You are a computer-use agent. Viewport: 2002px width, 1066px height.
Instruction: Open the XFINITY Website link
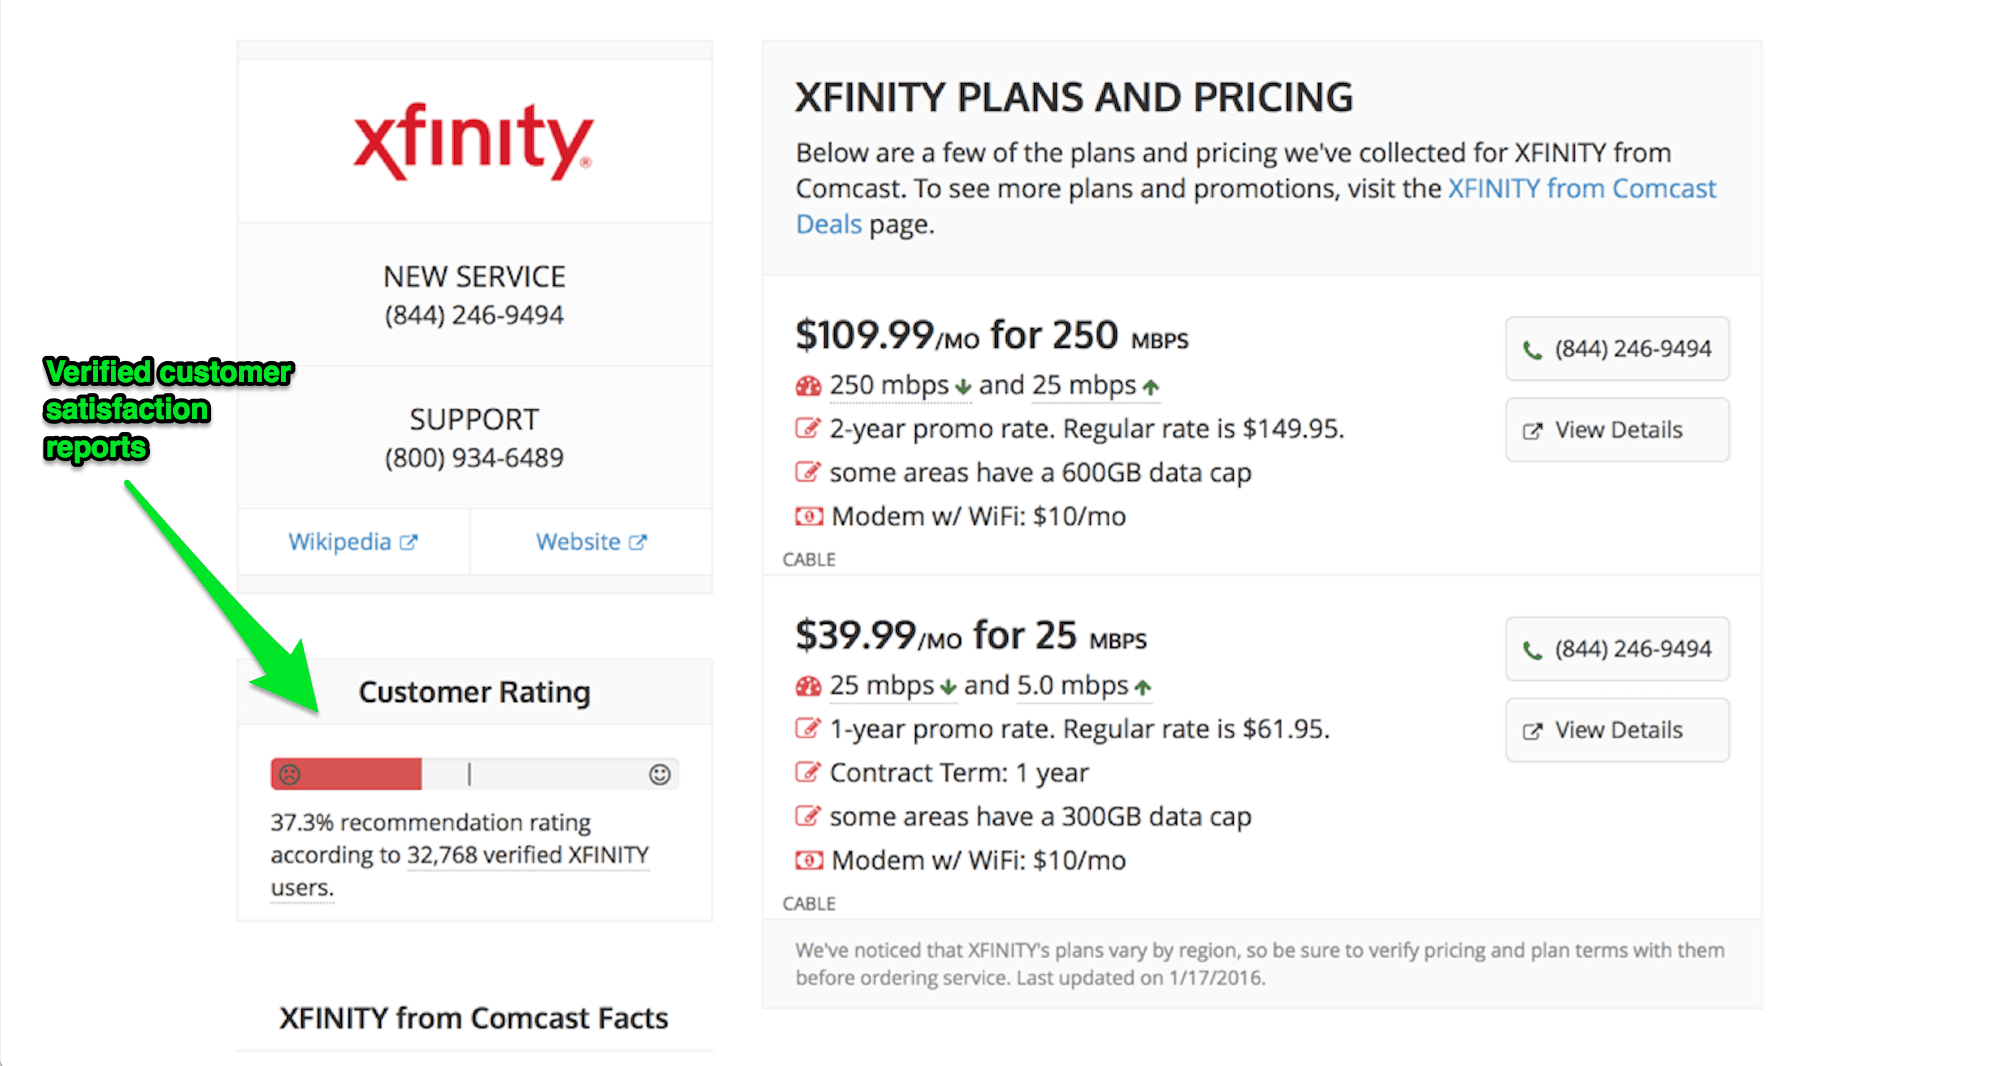click(578, 542)
